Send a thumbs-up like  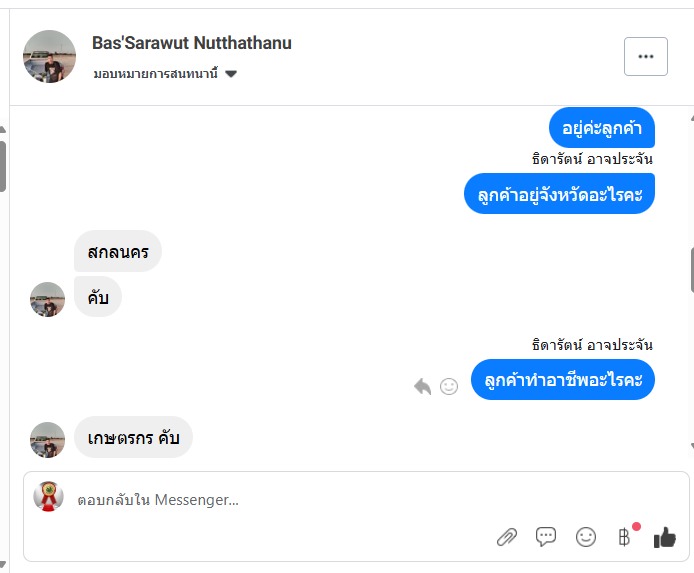(x=665, y=537)
